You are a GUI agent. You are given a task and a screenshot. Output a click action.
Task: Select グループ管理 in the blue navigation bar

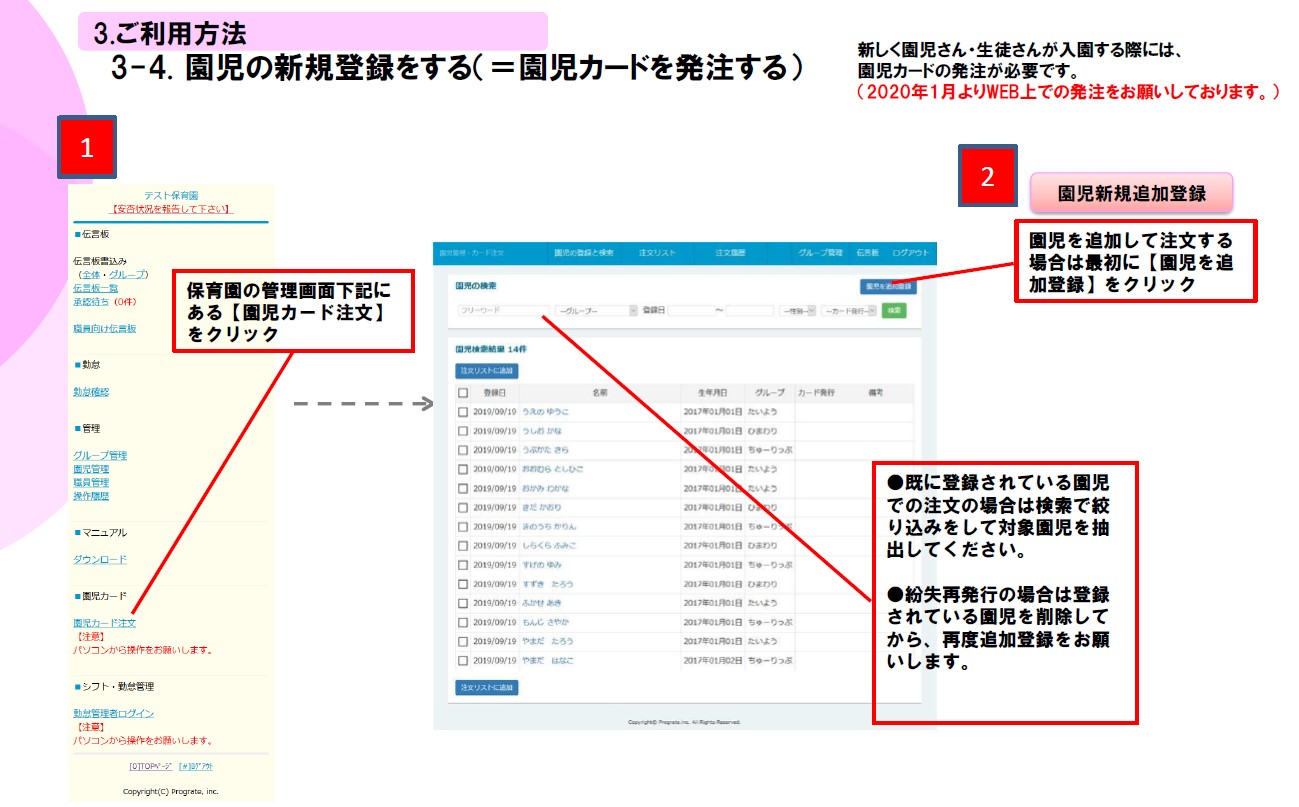[820, 253]
